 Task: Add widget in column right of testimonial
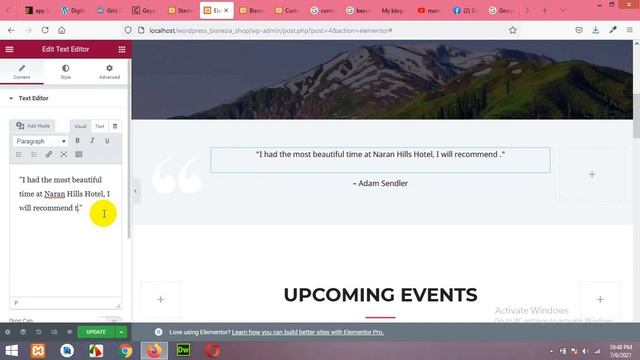pos(592,174)
